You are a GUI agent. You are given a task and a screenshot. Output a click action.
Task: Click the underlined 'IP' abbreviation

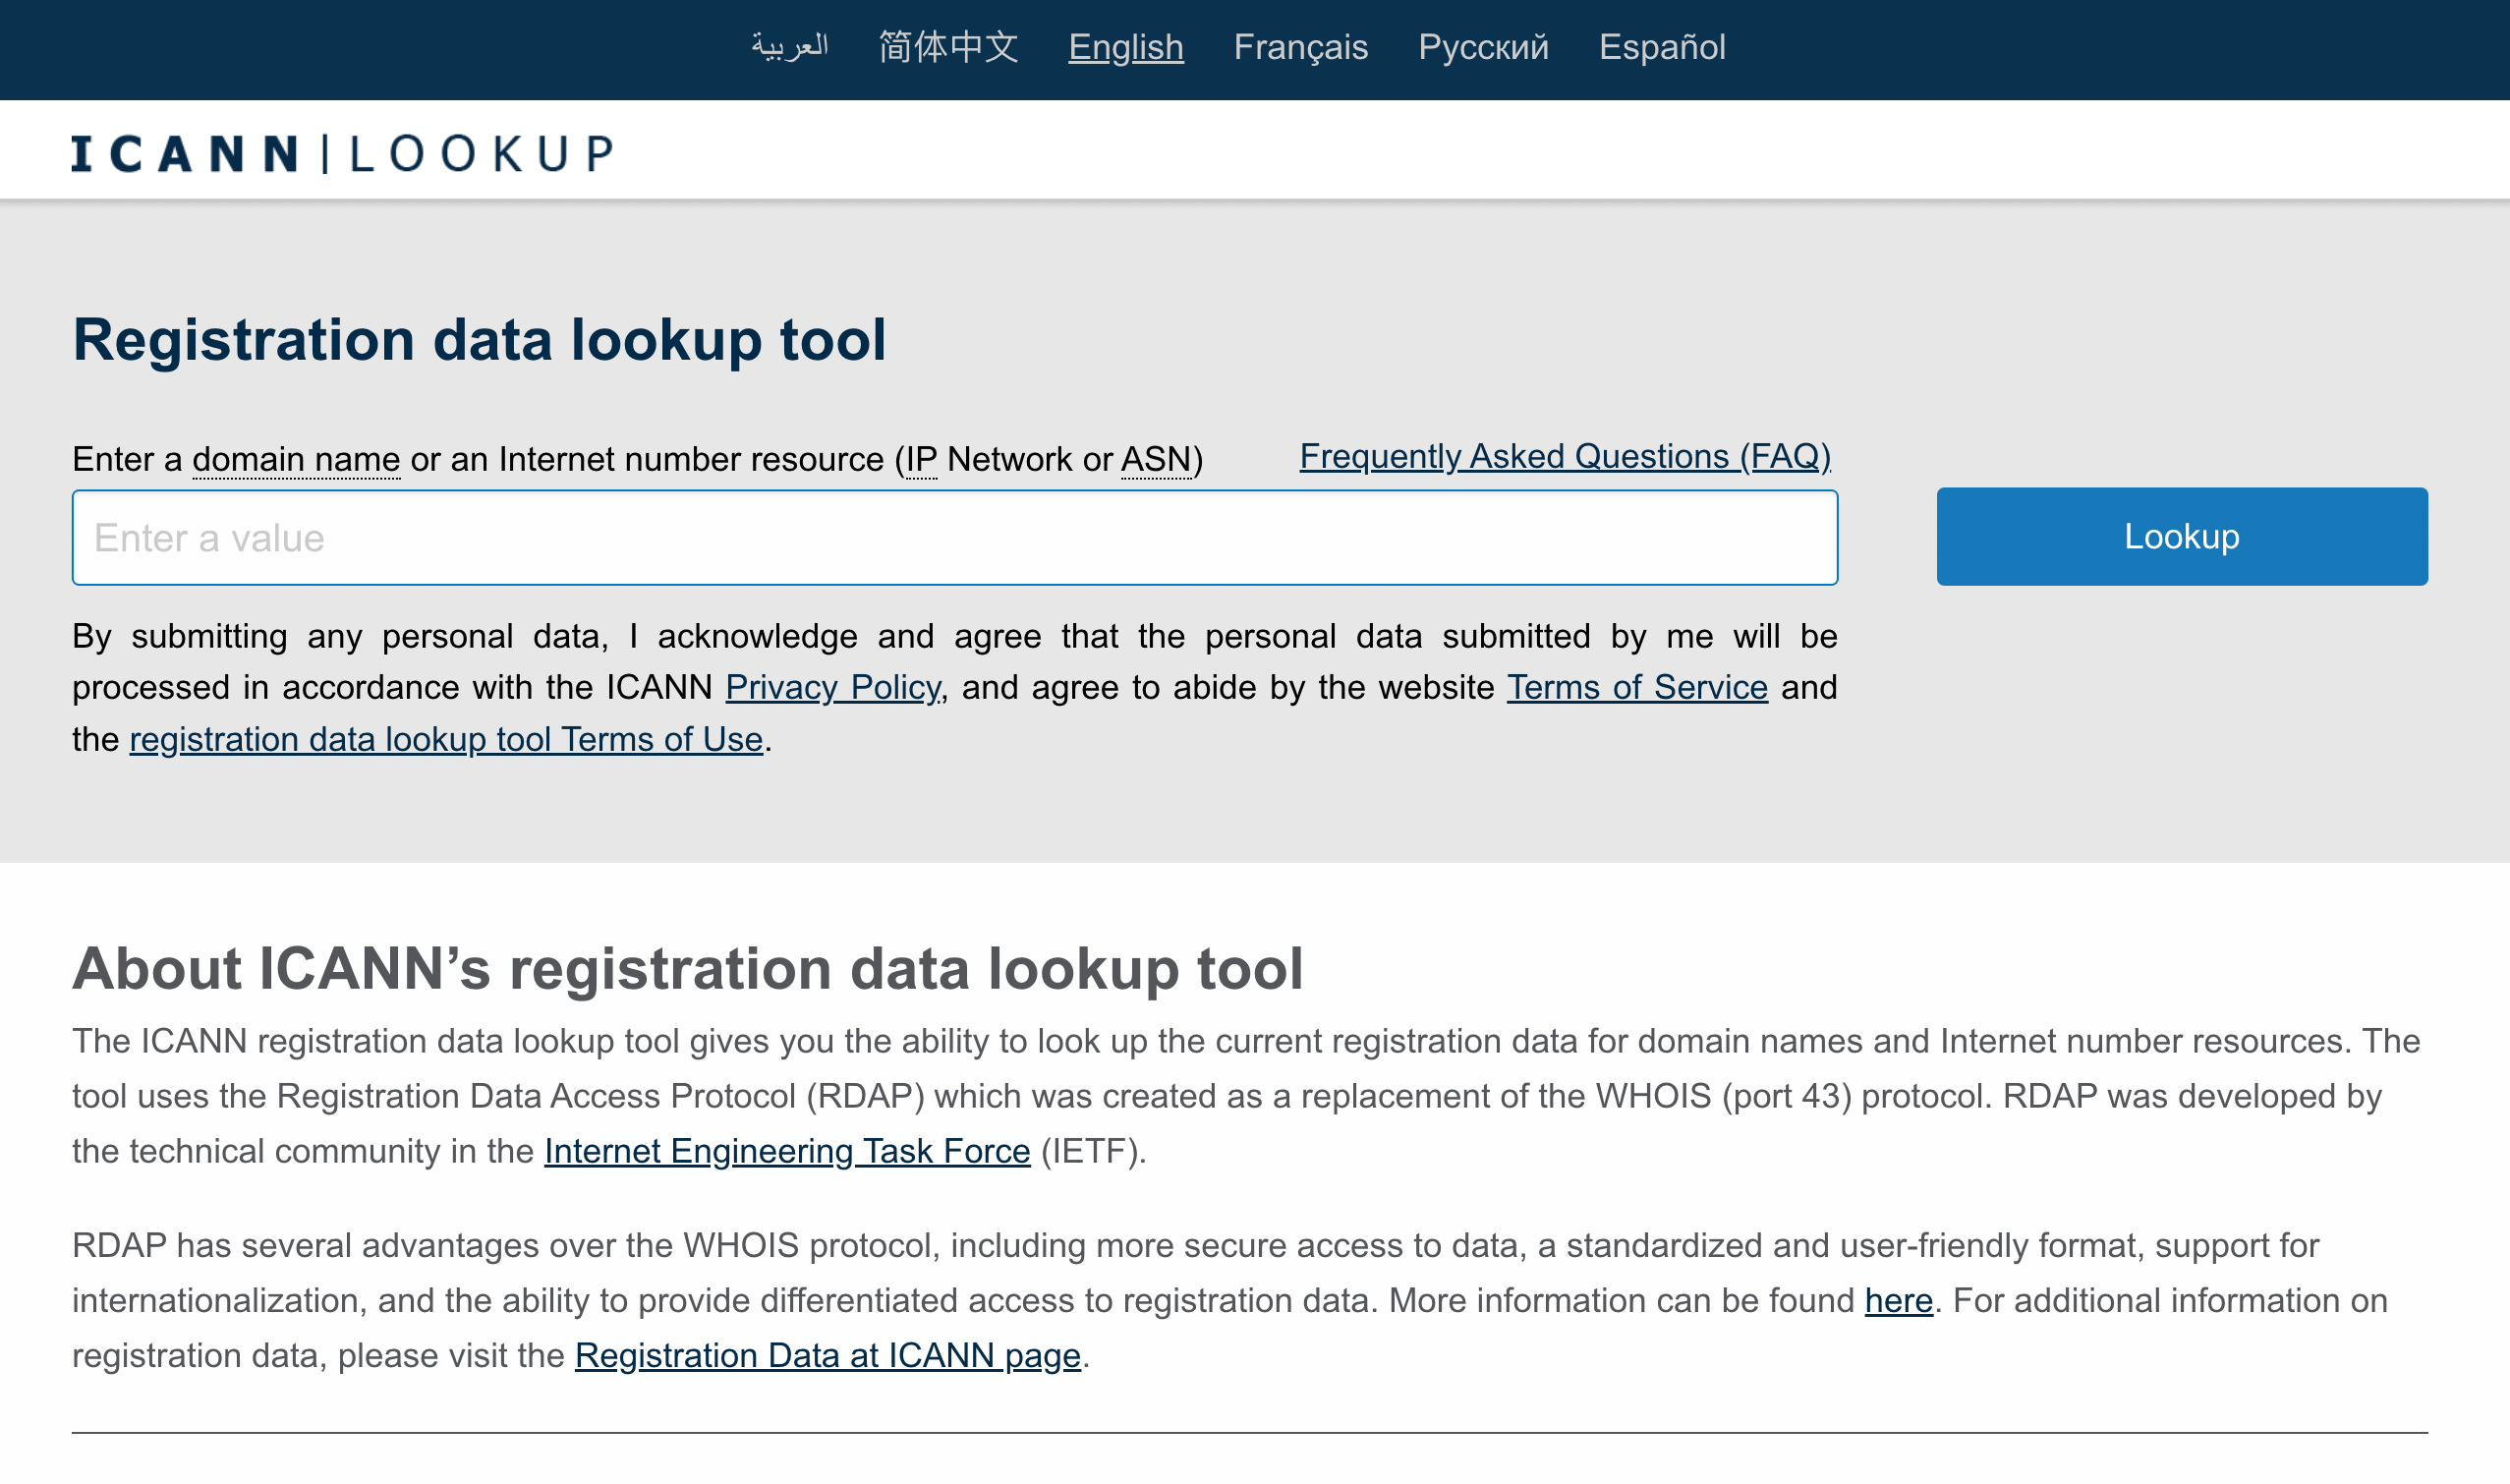tap(921, 459)
